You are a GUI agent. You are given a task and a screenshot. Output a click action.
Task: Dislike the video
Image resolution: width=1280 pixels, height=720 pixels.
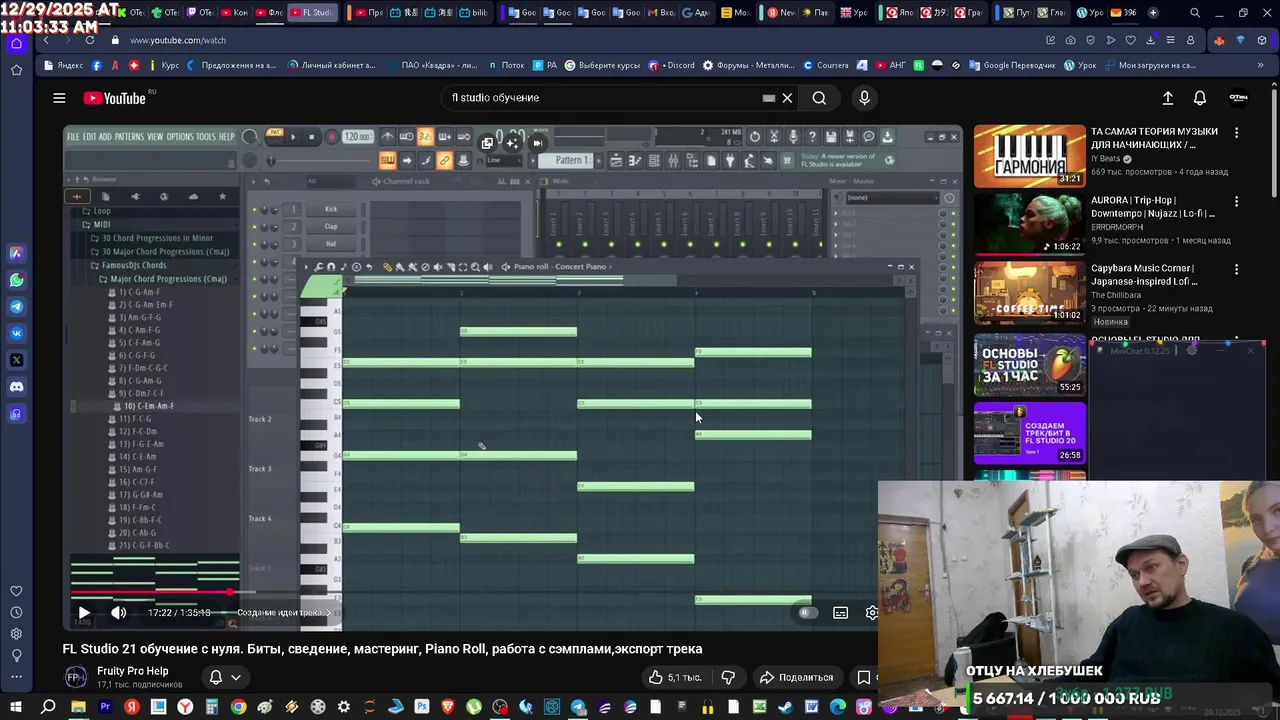[x=728, y=677]
